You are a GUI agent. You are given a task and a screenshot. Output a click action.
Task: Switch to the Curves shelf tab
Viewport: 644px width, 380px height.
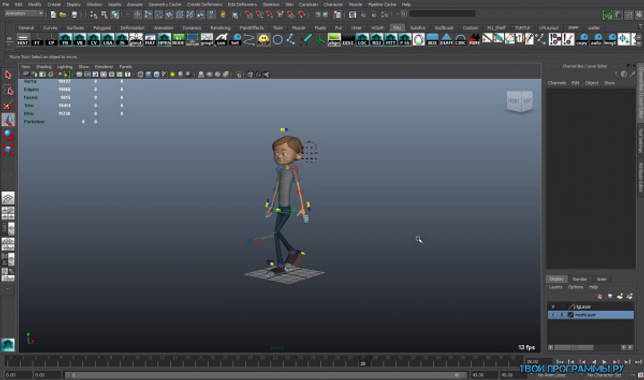tap(50, 28)
